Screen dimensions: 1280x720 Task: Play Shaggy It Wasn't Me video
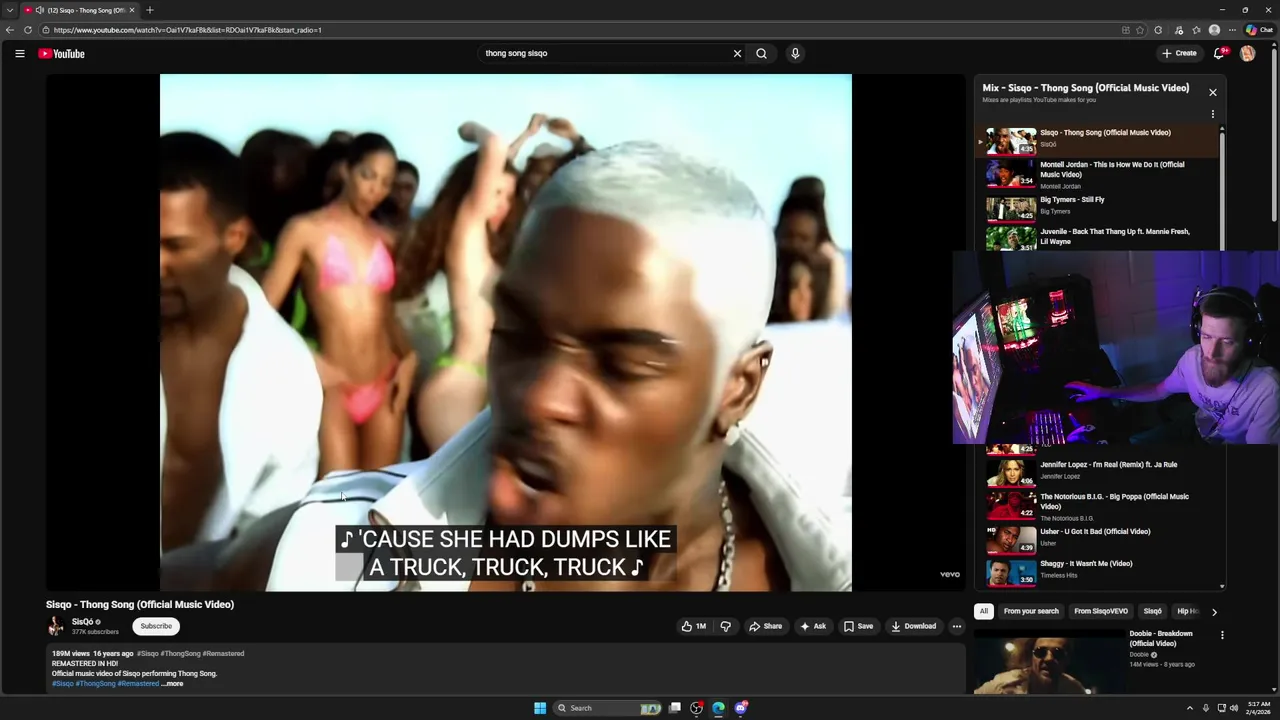coord(1098,571)
